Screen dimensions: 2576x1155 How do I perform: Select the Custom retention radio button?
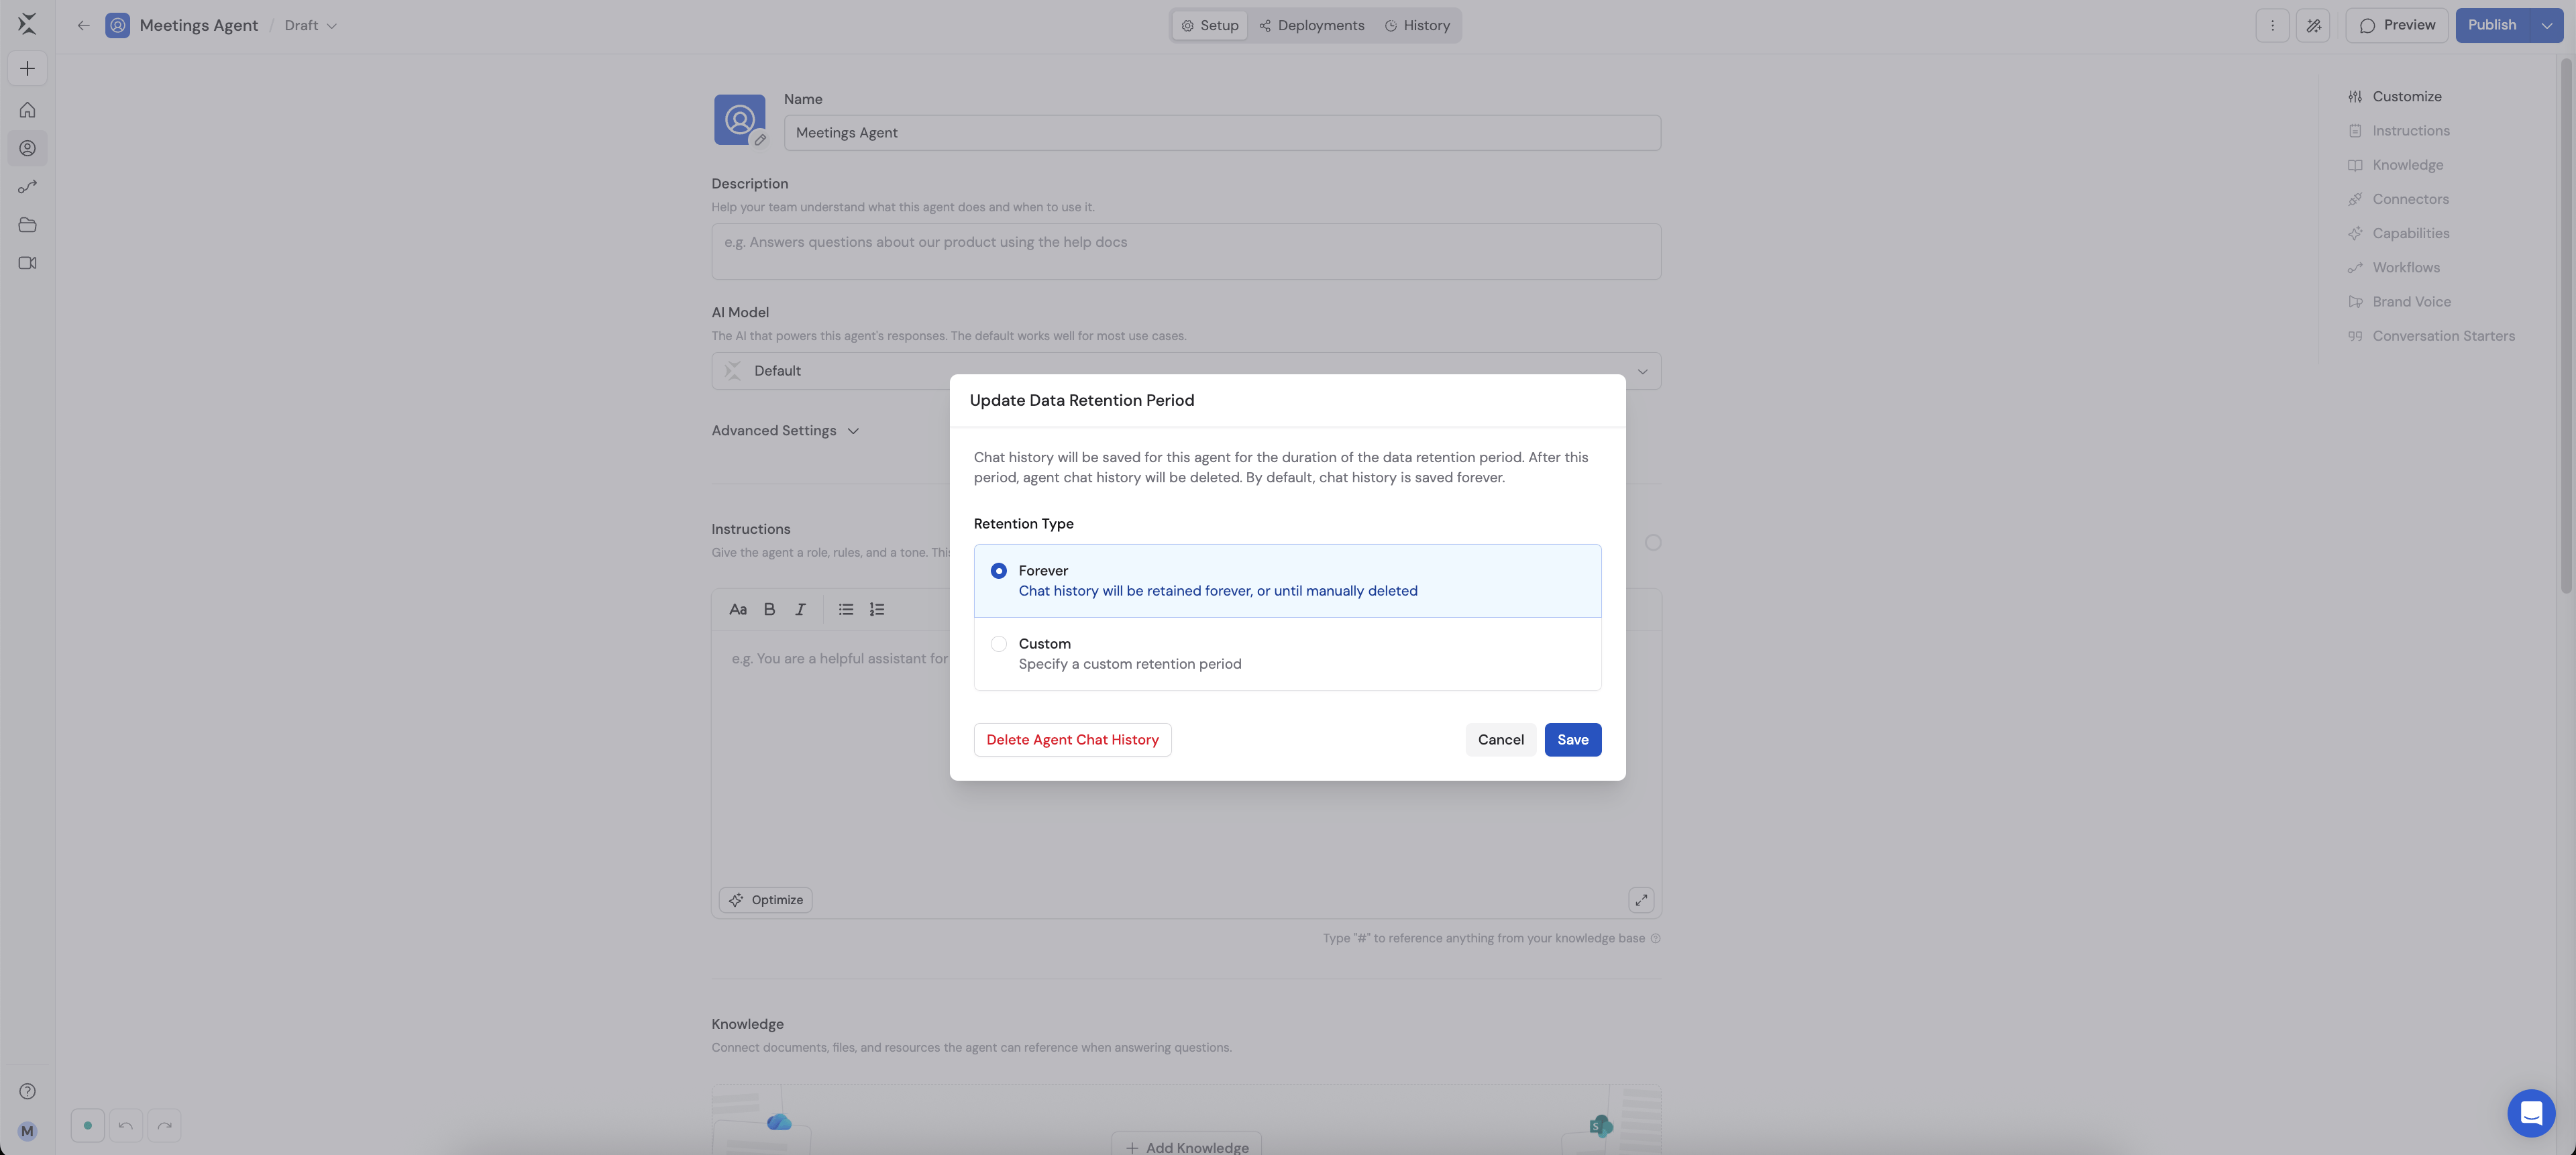point(998,644)
